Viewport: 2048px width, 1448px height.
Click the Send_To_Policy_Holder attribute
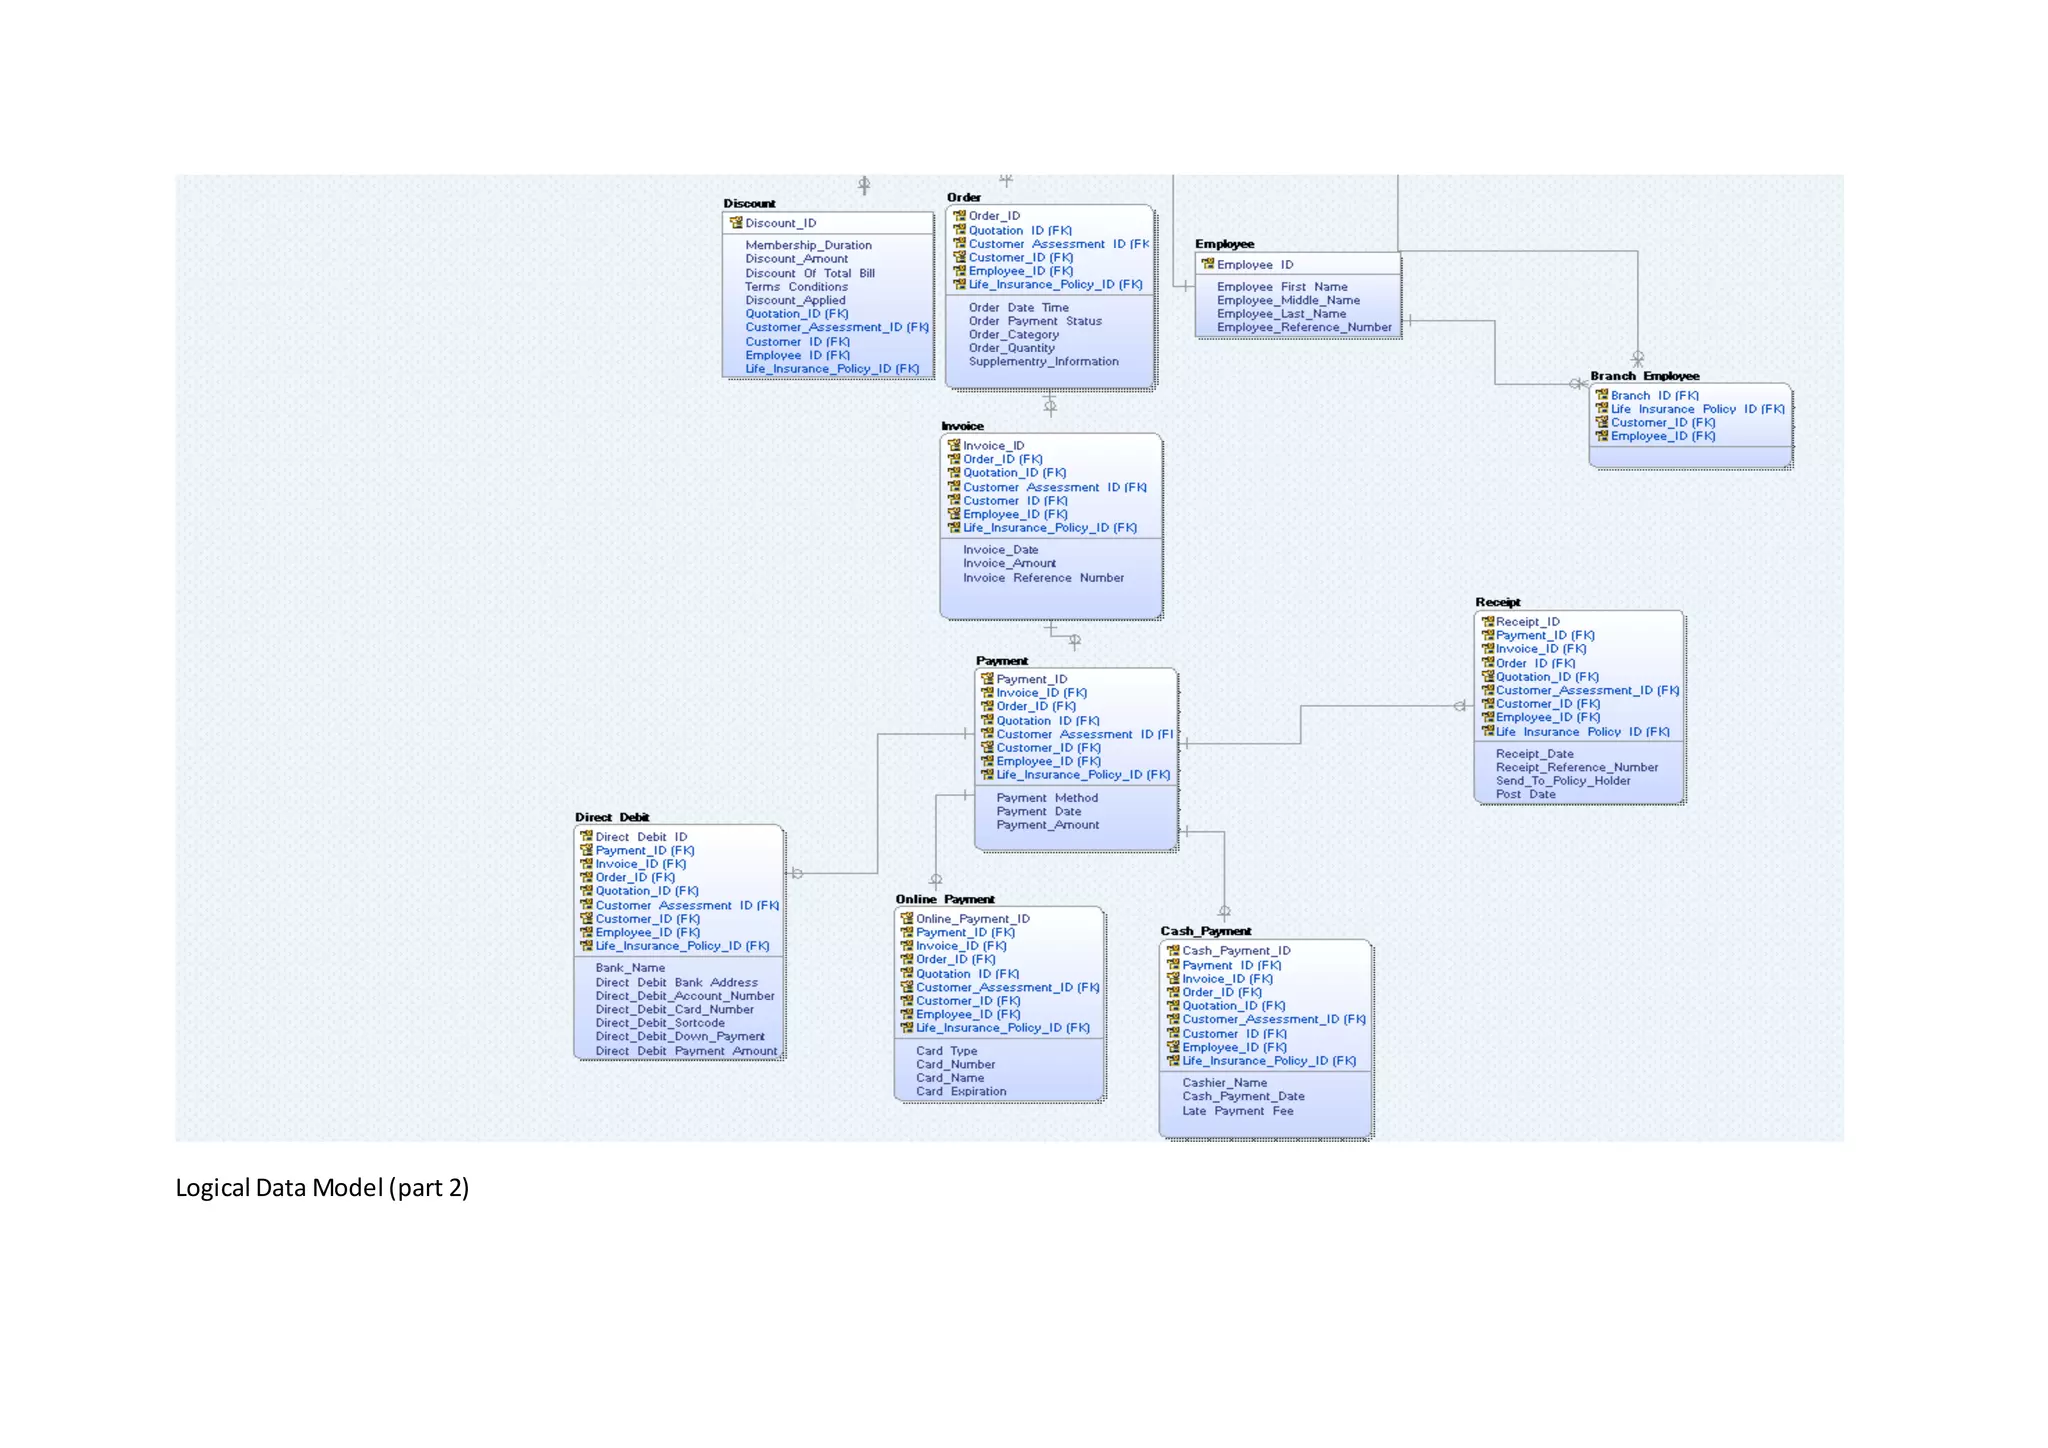coord(1563,781)
